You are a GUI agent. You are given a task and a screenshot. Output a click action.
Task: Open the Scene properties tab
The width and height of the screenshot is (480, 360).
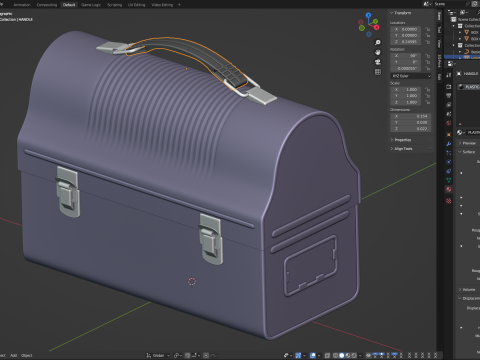coord(449,114)
